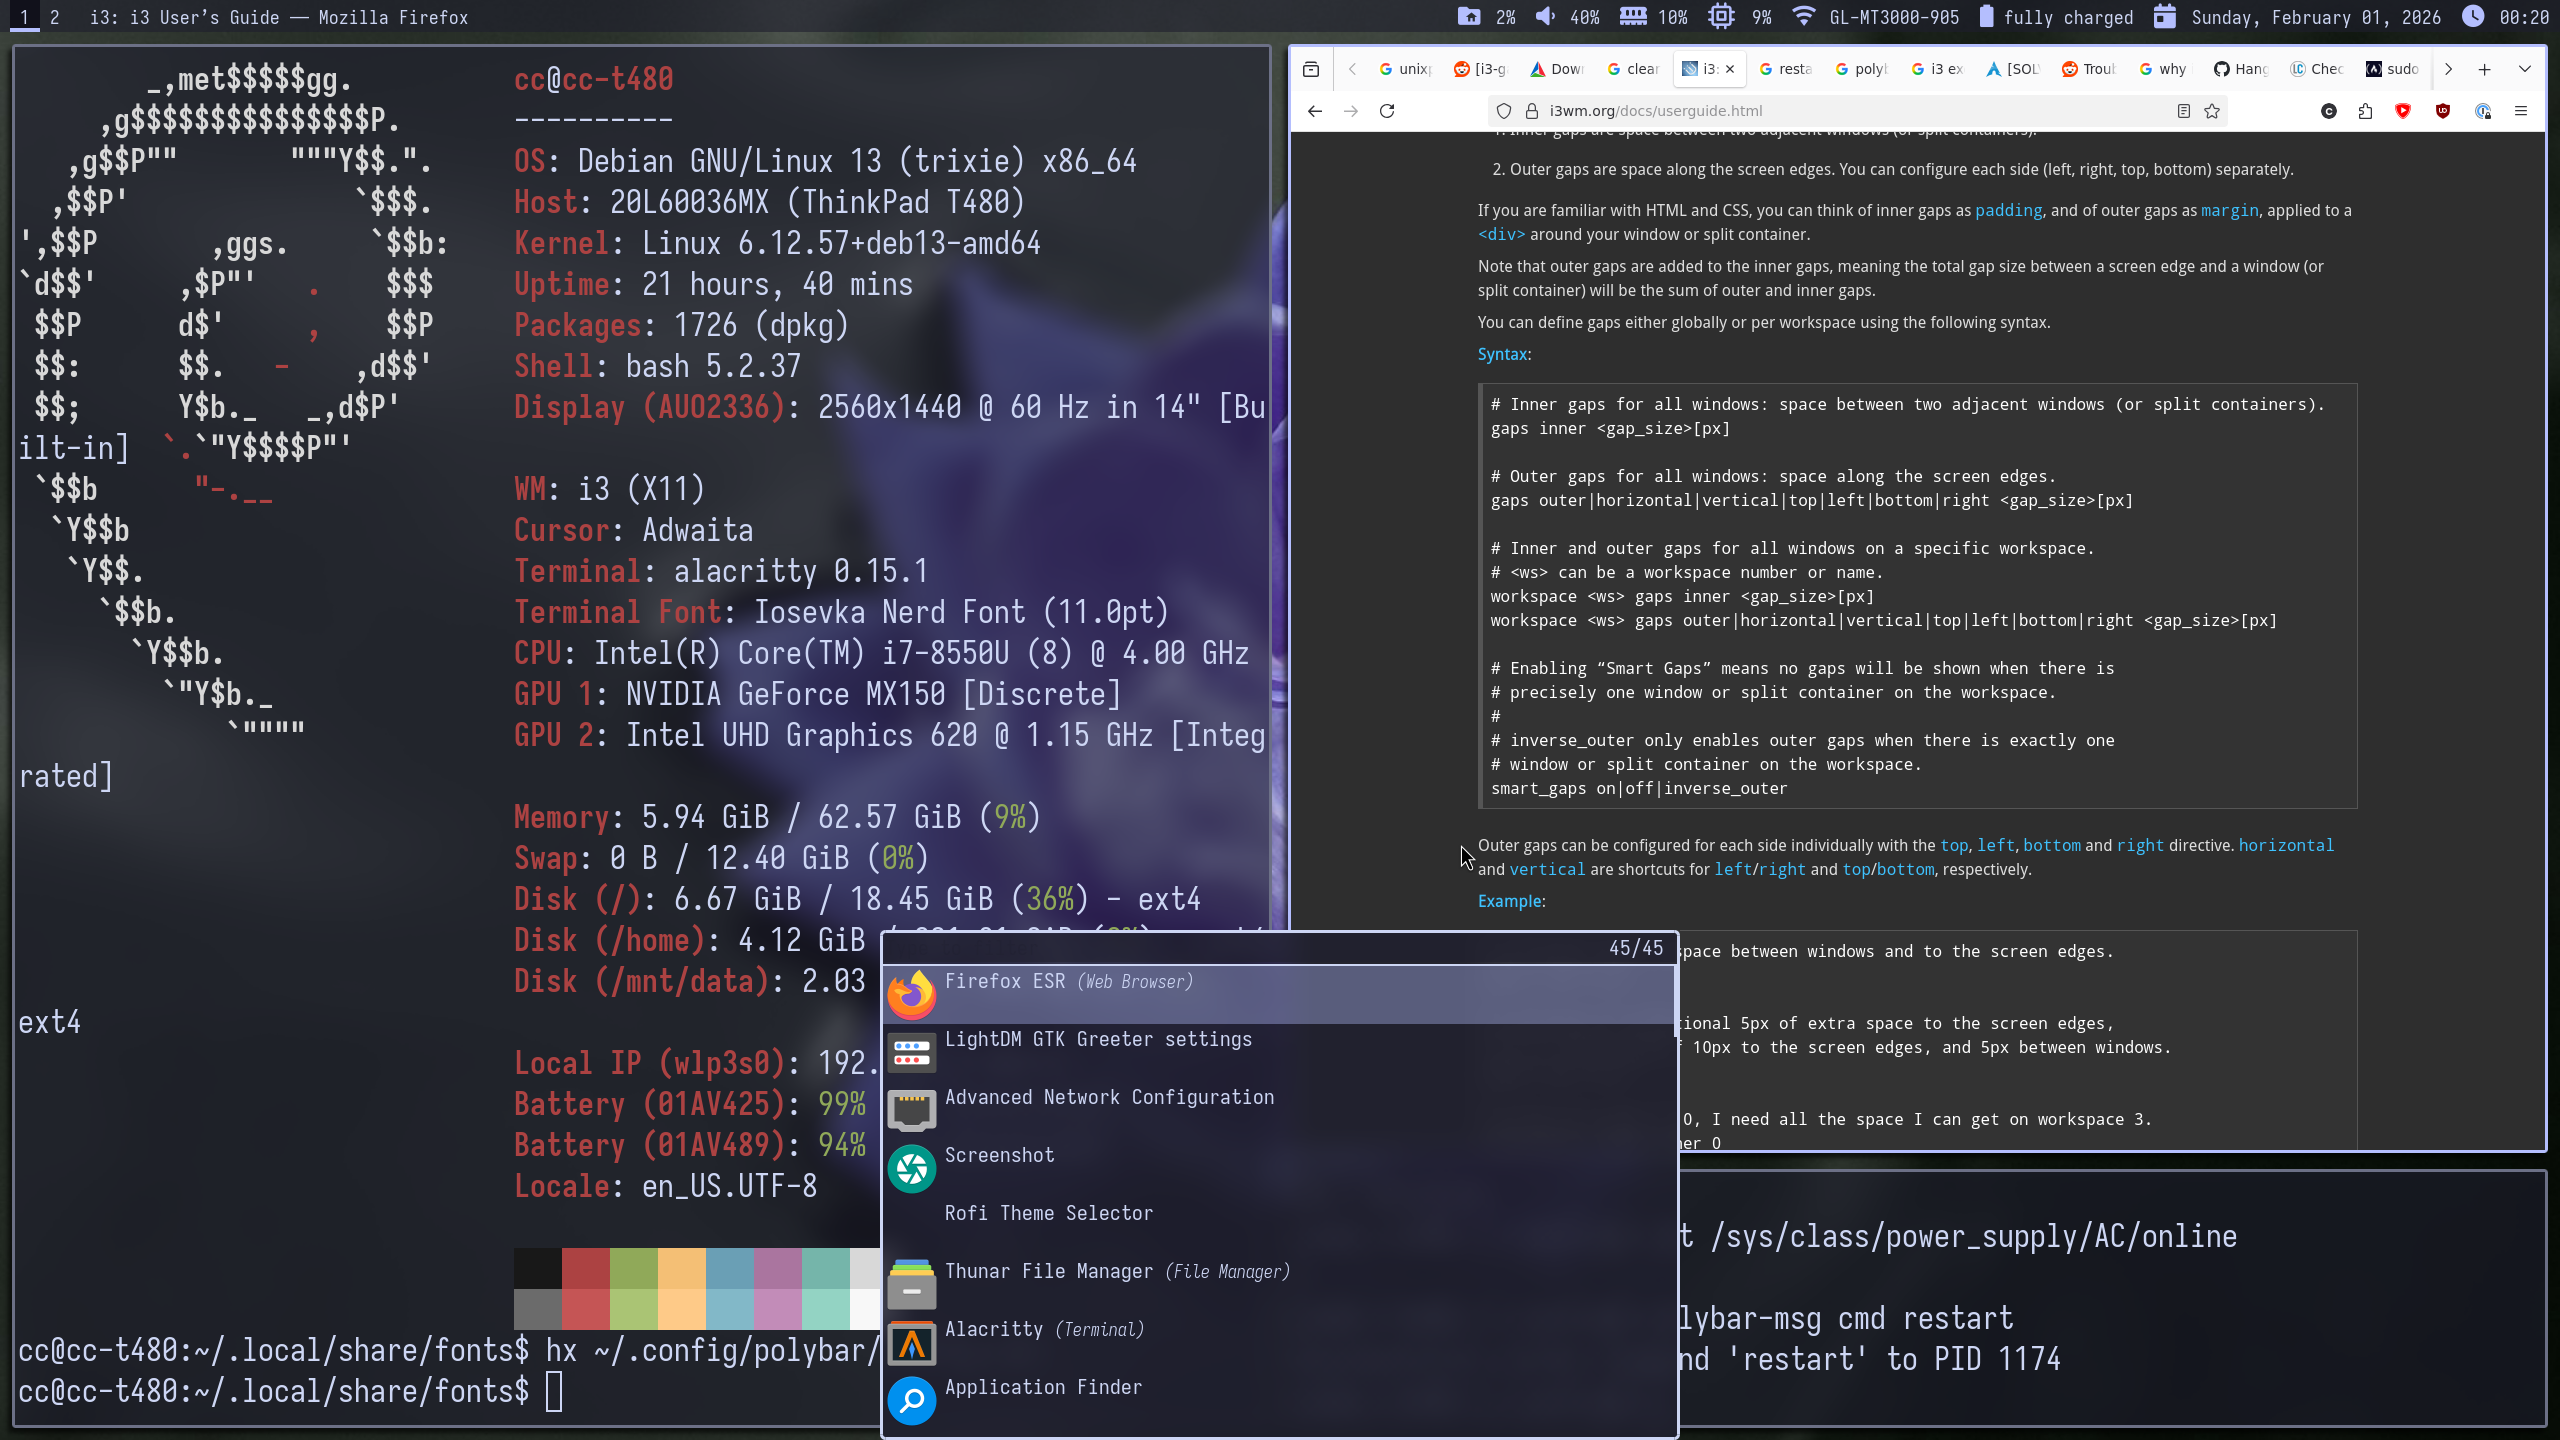The width and height of the screenshot is (2560, 1440).
Task: Reload the i3 user guide page
Action: [1387, 111]
